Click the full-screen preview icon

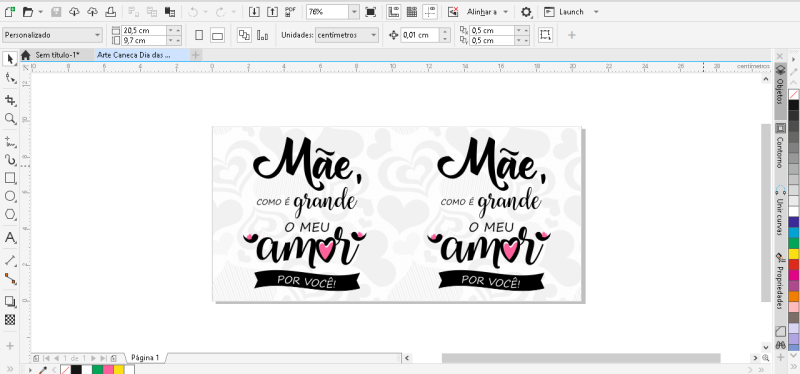[x=370, y=12]
